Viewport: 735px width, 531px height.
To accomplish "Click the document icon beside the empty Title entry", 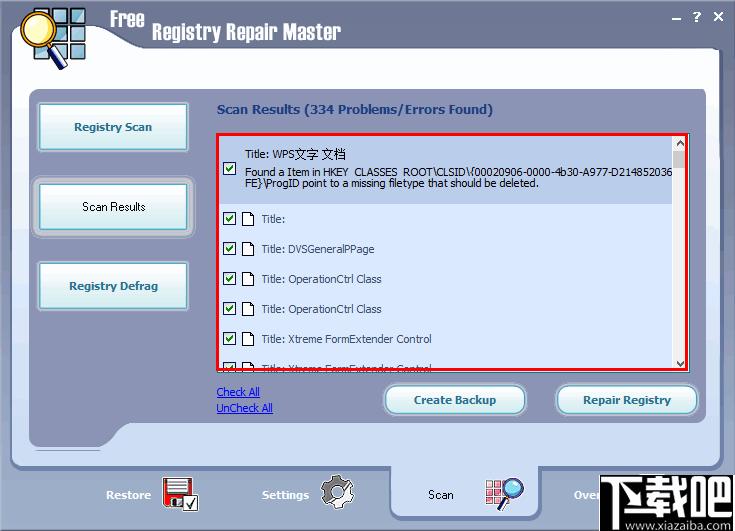I will click(x=248, y=219).
